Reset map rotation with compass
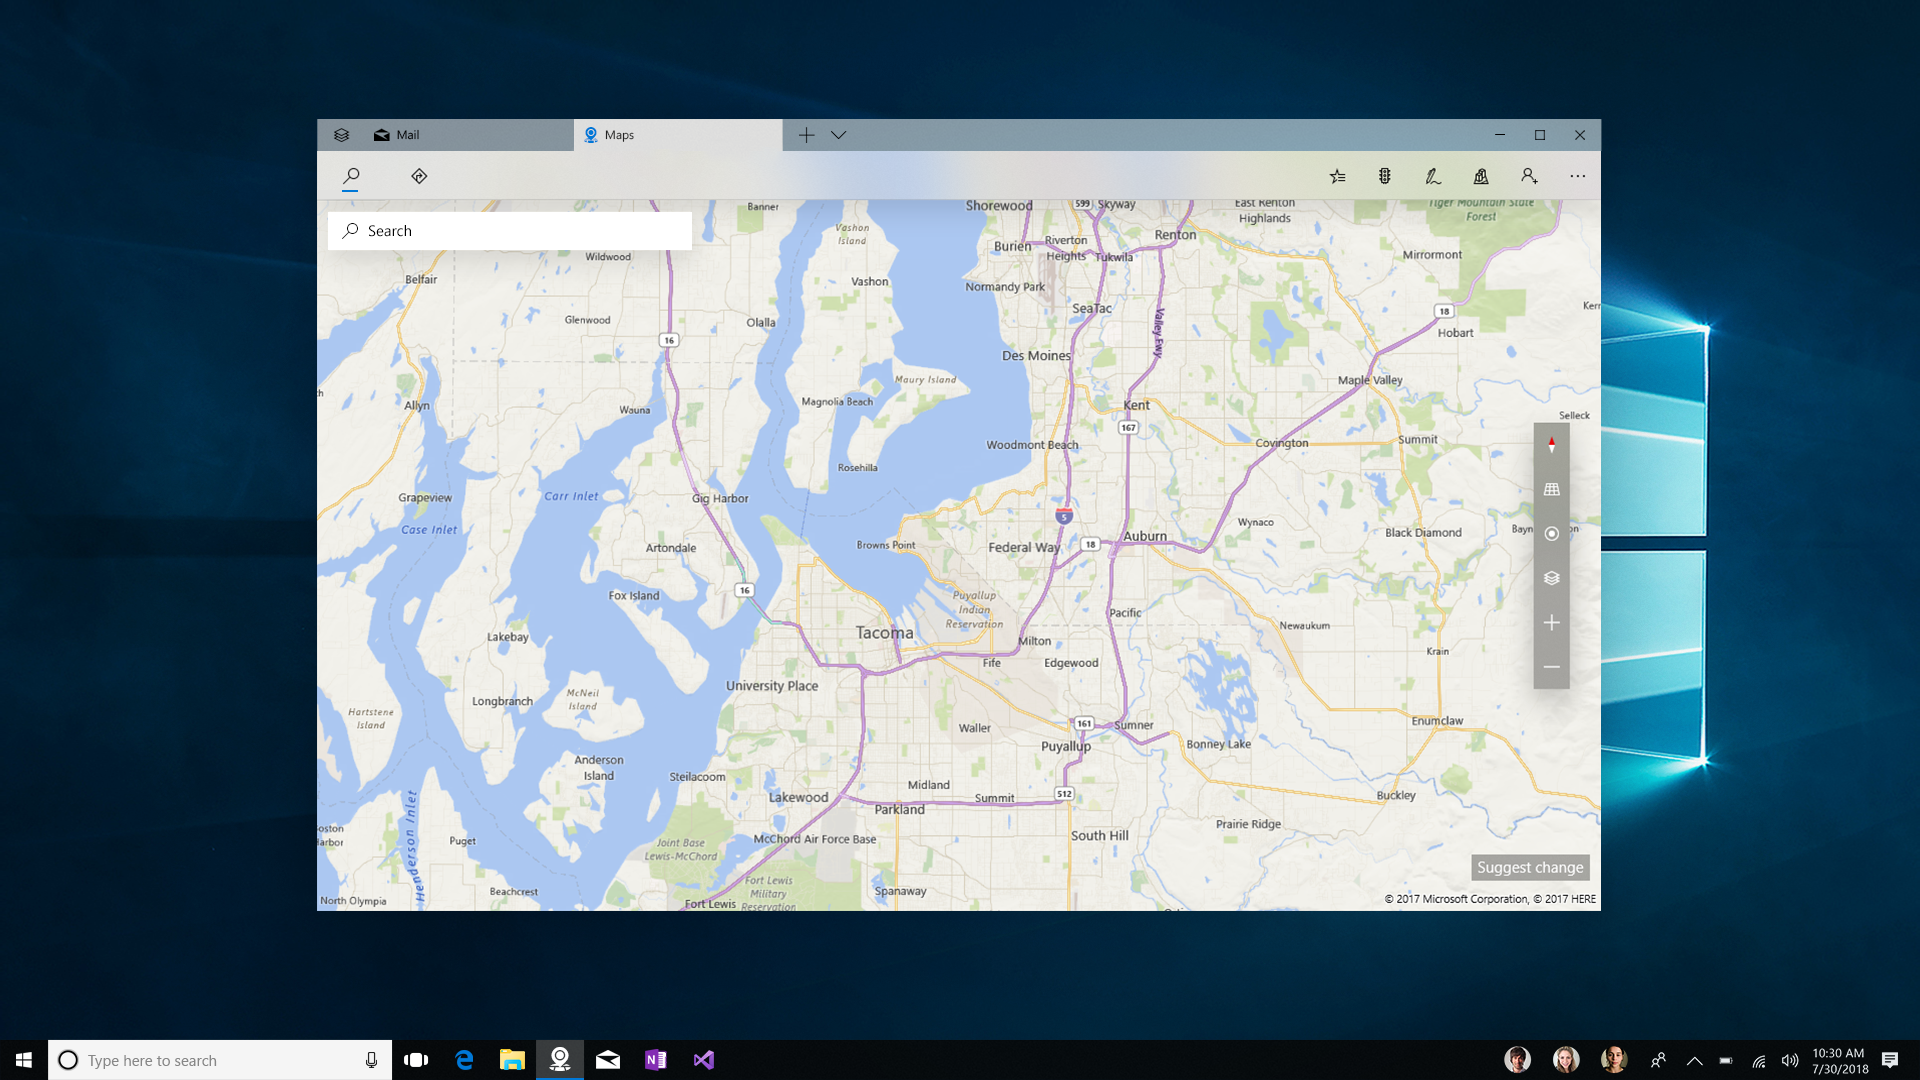 (x=1551, y=445)
